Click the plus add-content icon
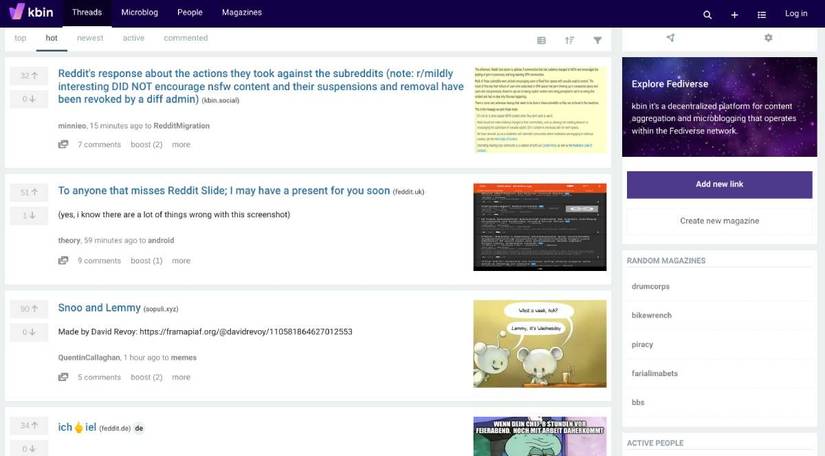This screenshot has height=456, width=825. pos(735,15)
